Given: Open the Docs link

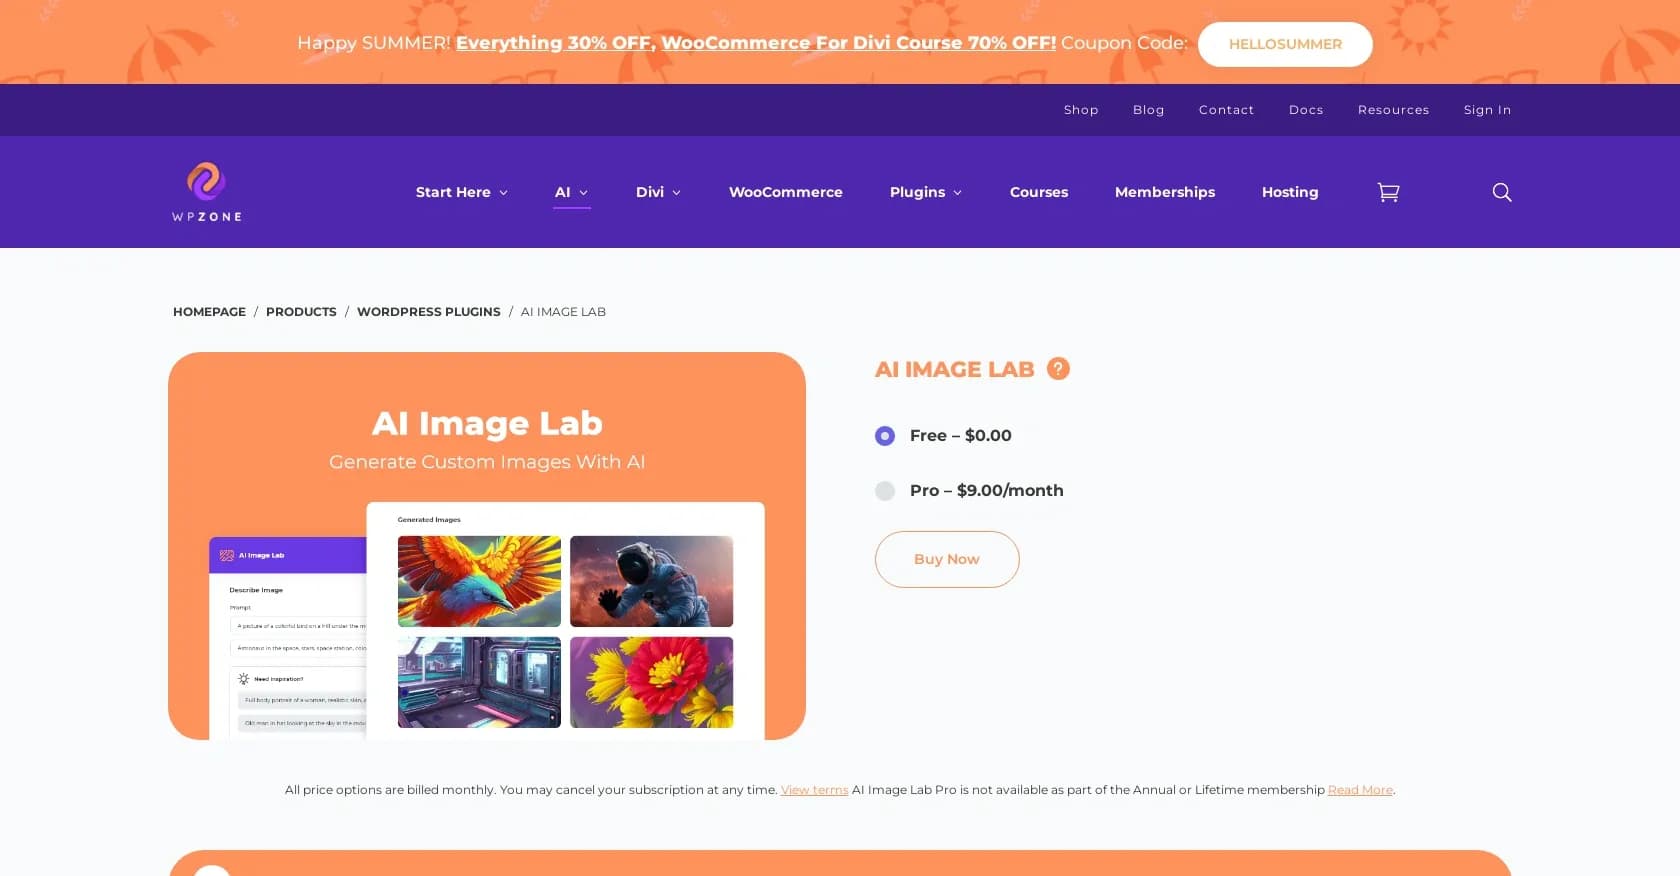Looking at the screenshot, I should click(x=1306, y=110).
